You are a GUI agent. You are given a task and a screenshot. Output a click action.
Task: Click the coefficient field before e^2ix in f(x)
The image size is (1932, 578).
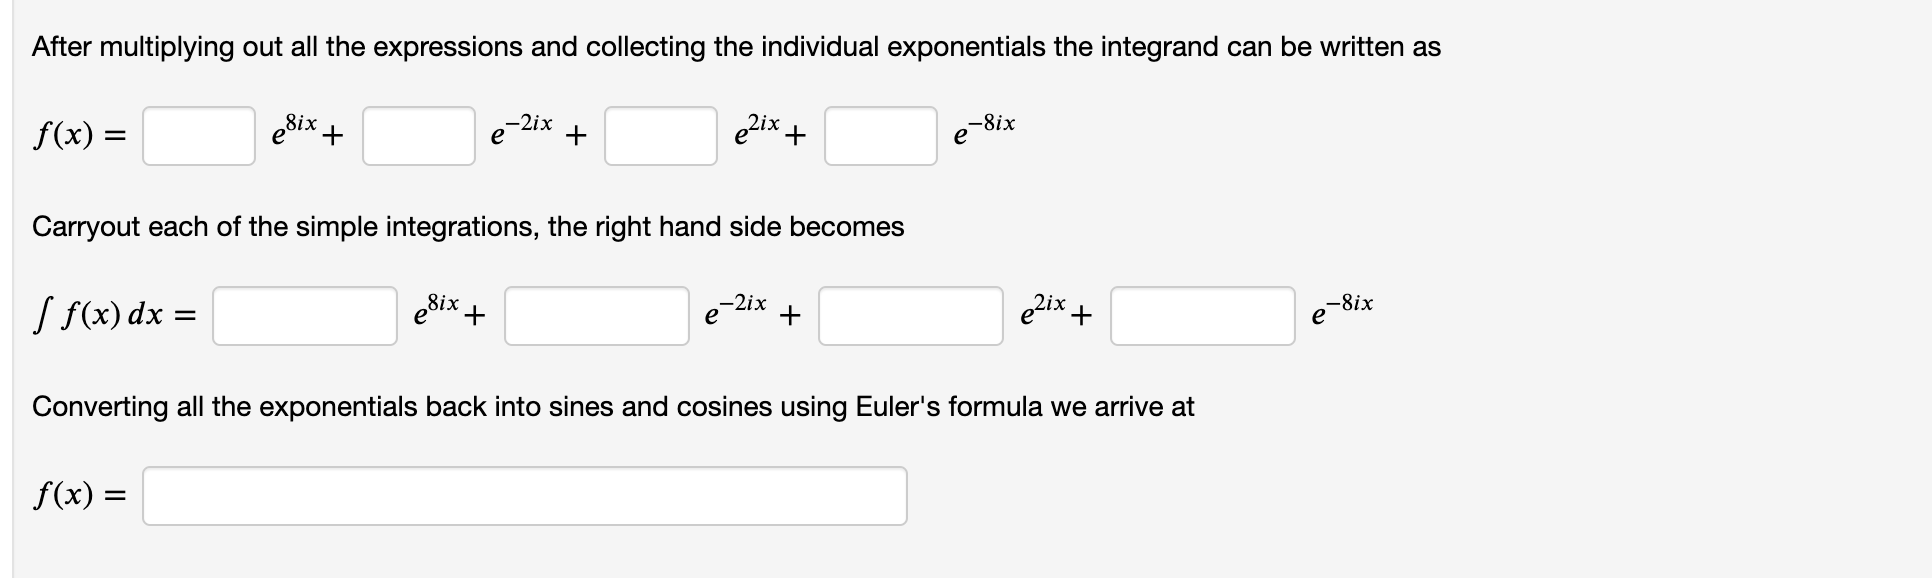[659, 137]
